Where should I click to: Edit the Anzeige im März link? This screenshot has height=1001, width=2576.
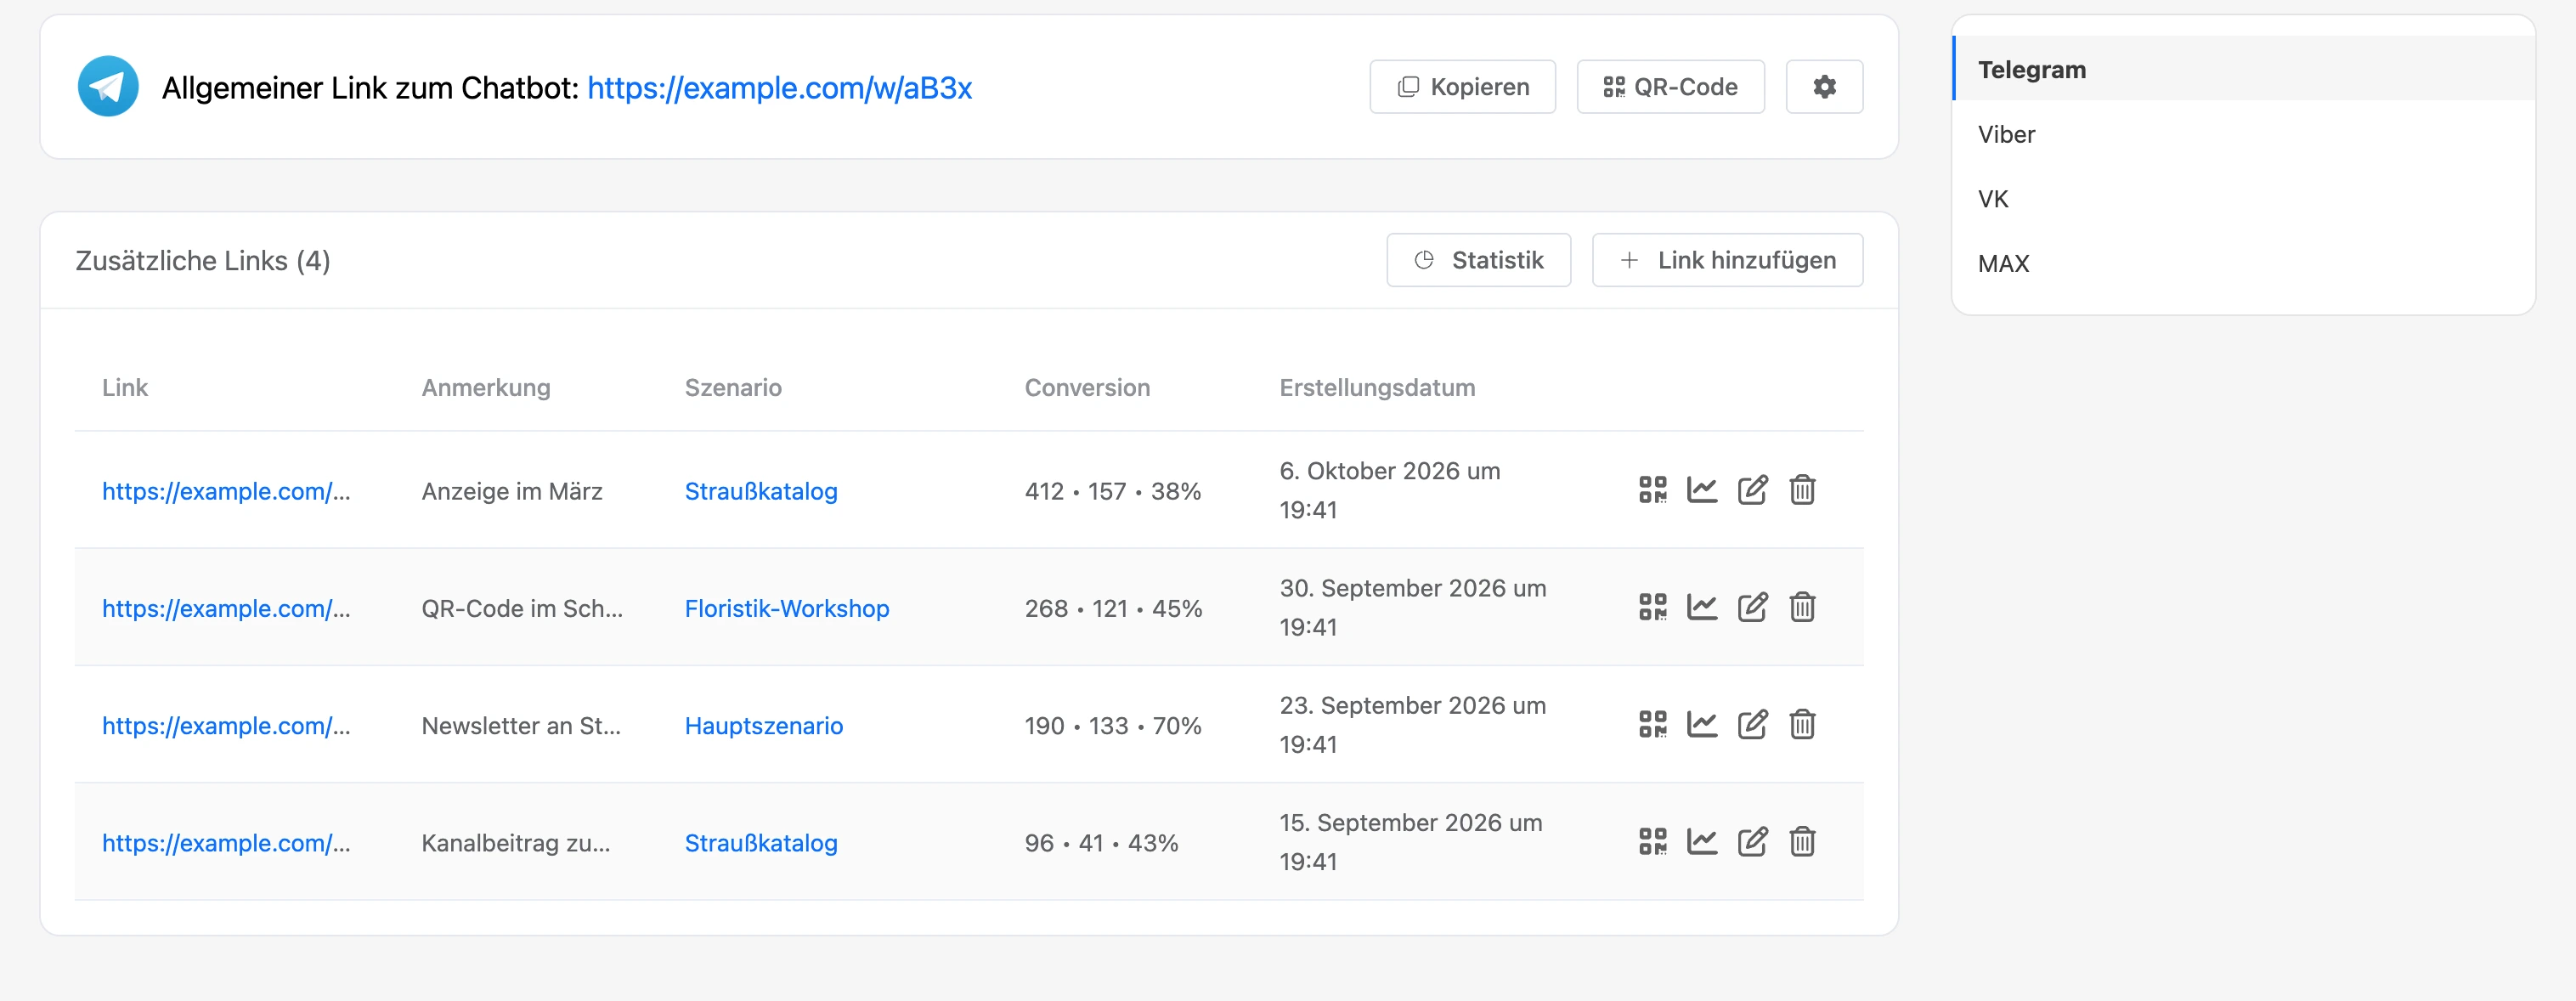[x=1752, y=490]
